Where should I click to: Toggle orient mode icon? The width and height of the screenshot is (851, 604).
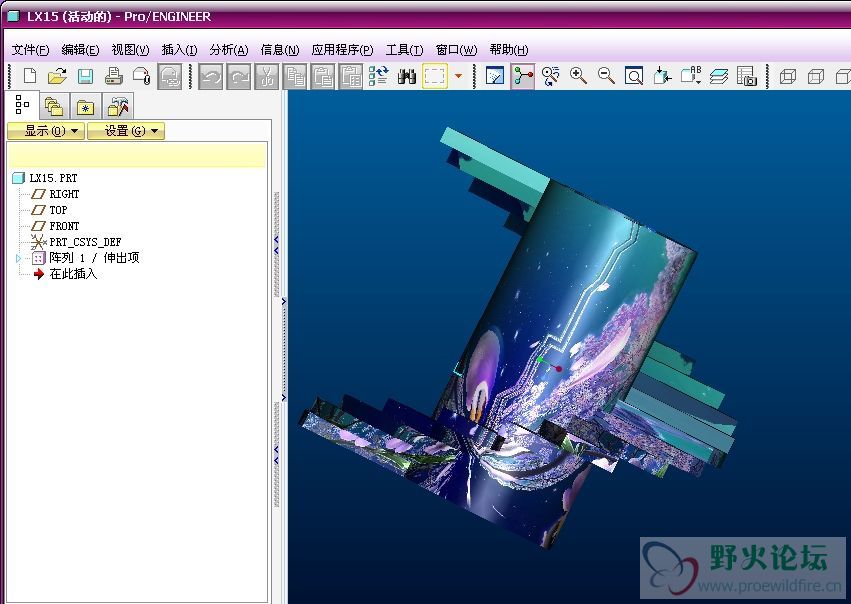click(x=551, y=76)
